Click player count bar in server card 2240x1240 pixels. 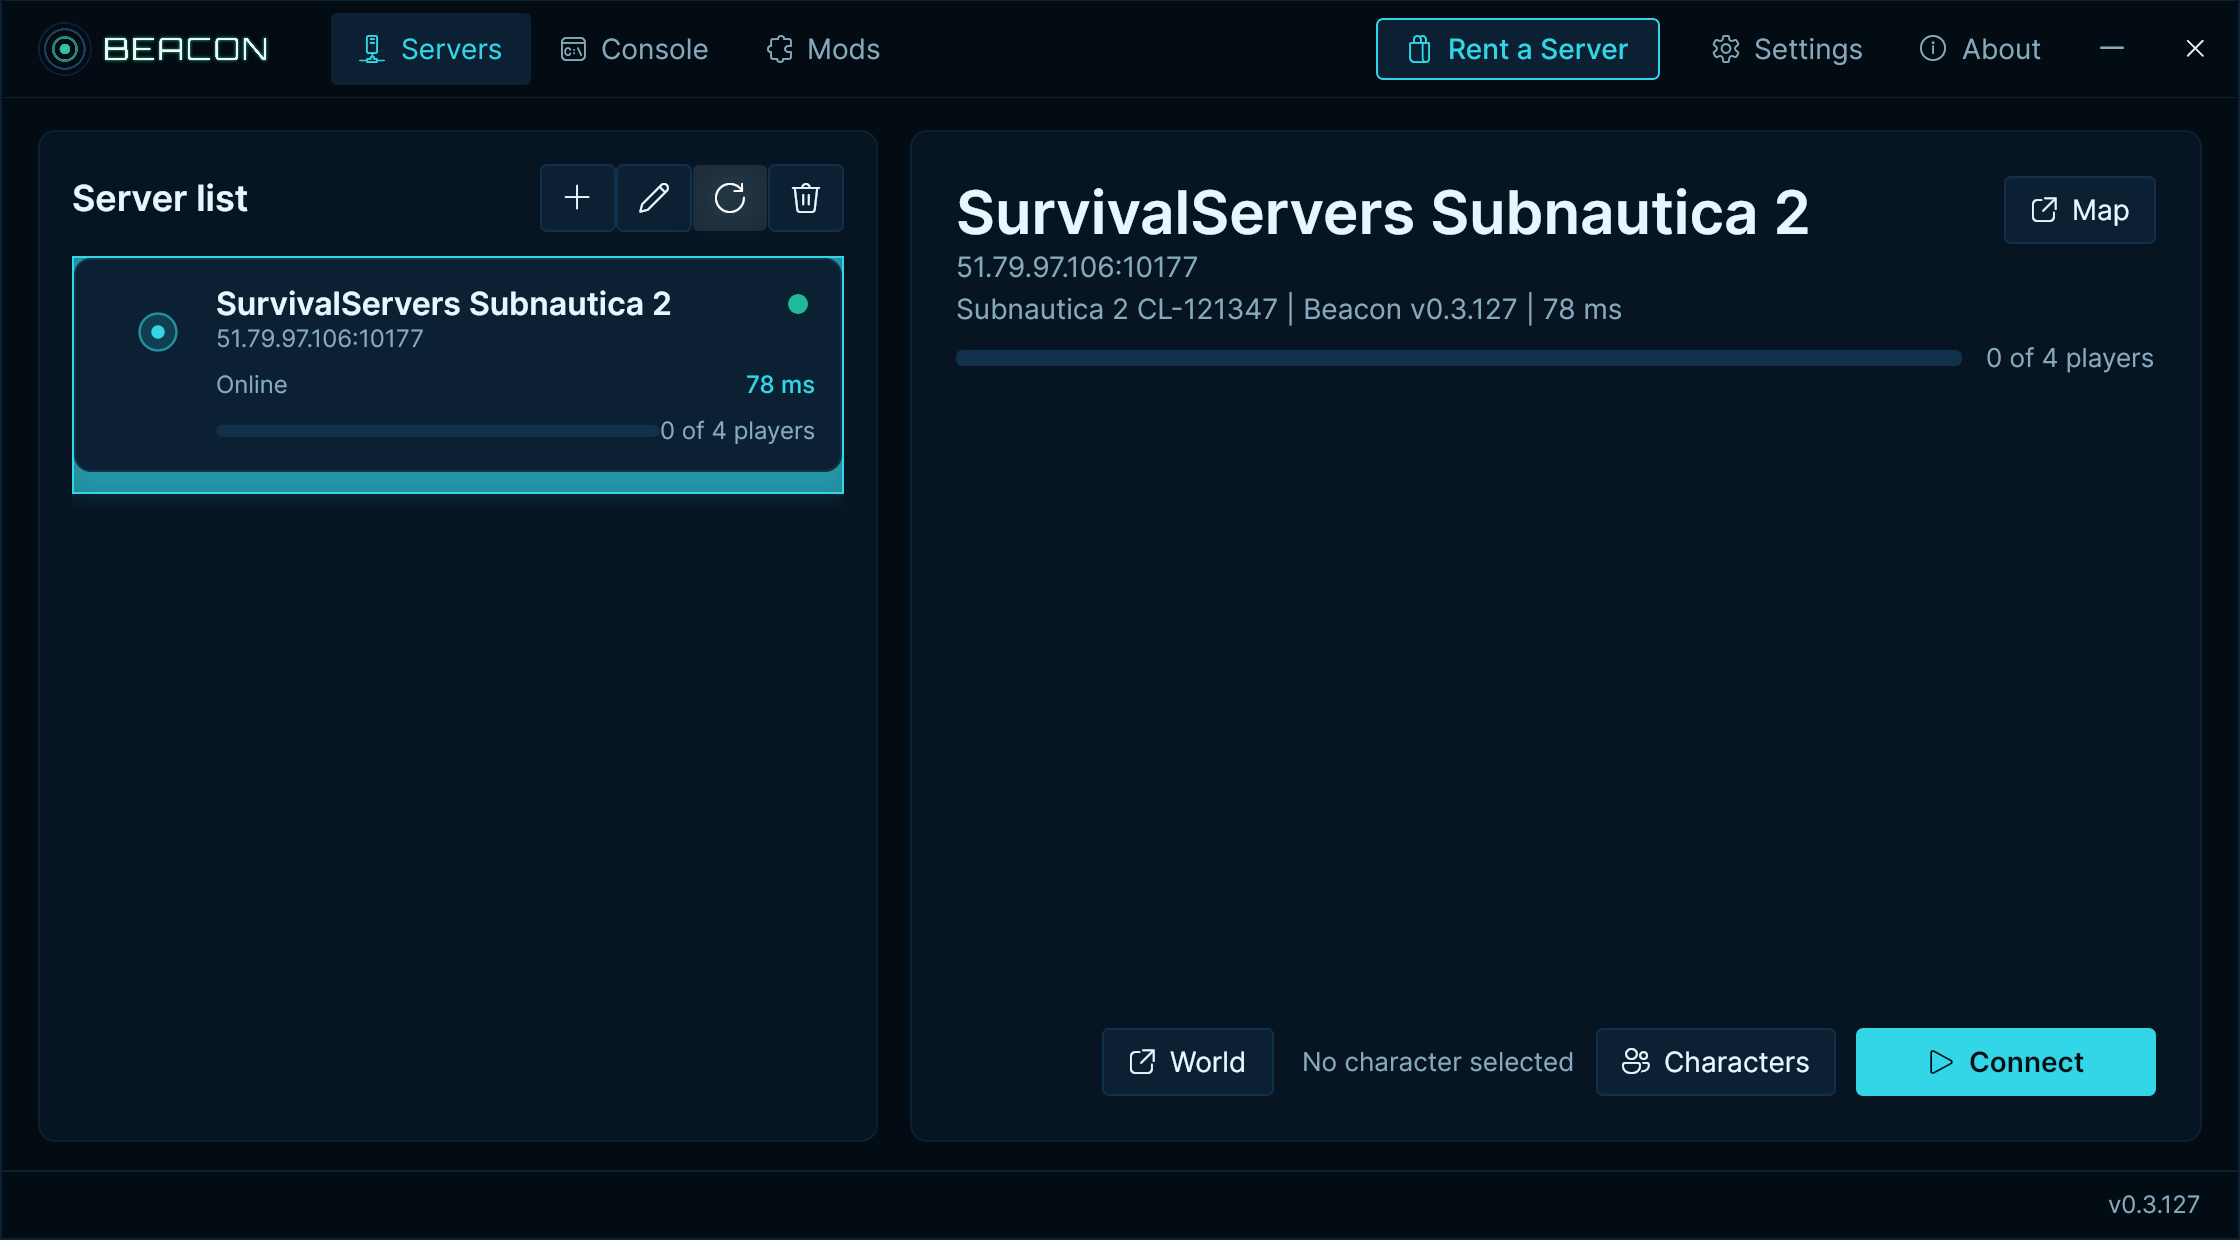(437, 431)
